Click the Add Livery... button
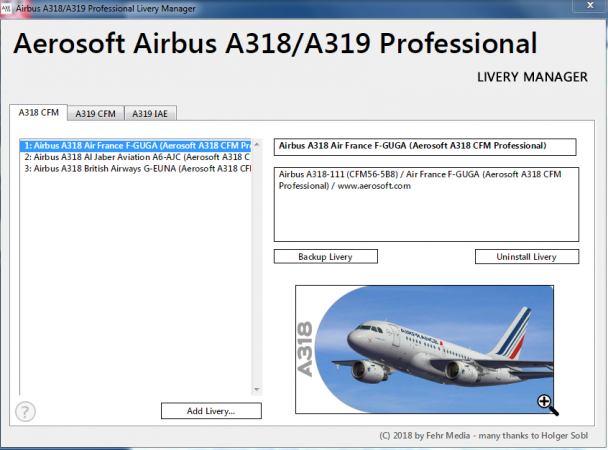The image size is (608, 450). pos(211,411)
